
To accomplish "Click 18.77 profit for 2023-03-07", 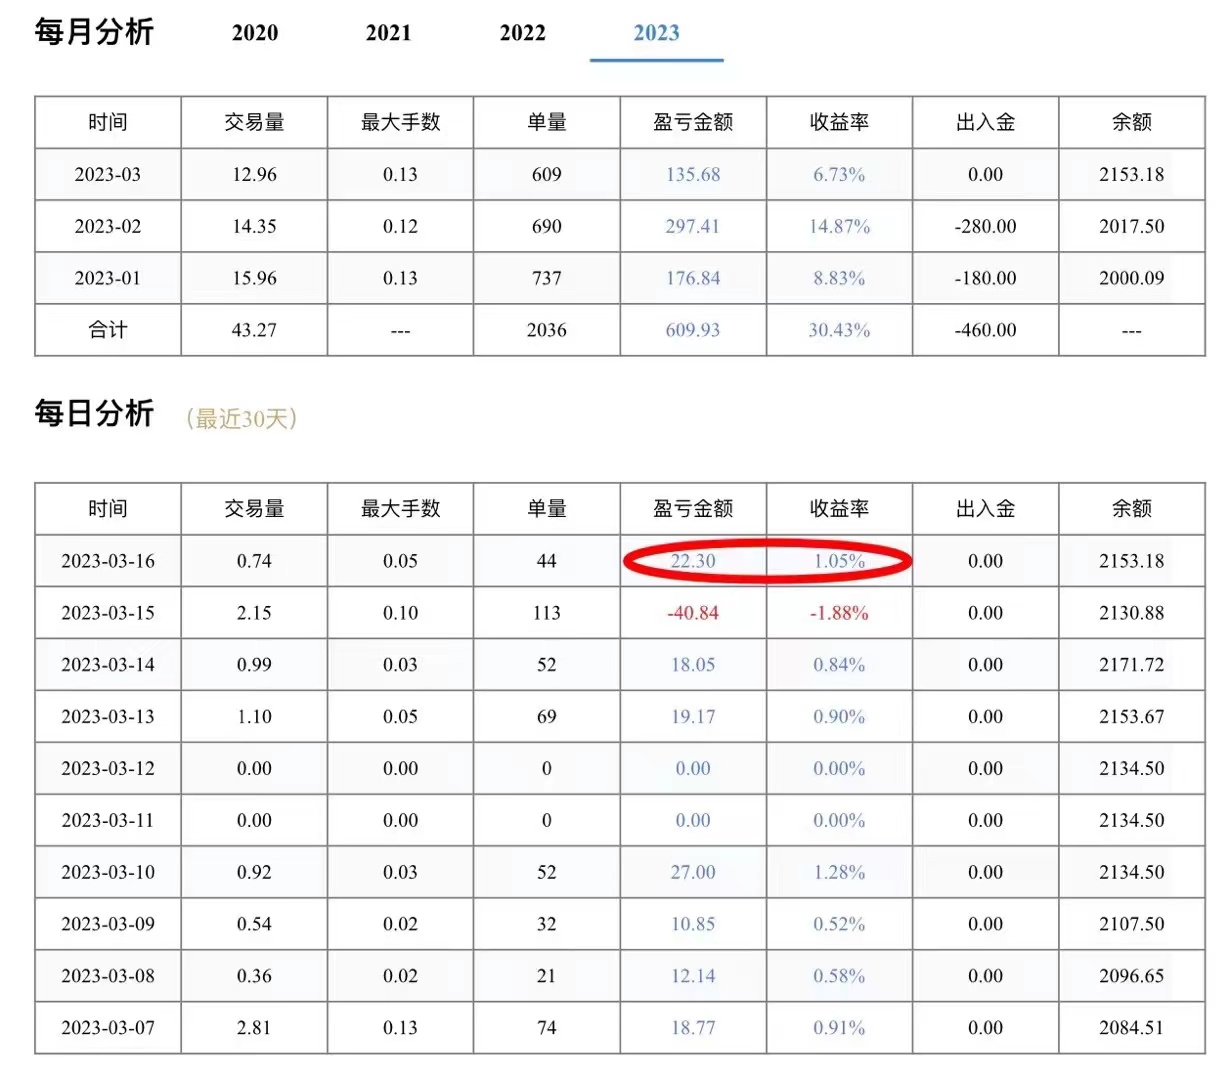I will tap(692, 1028).
